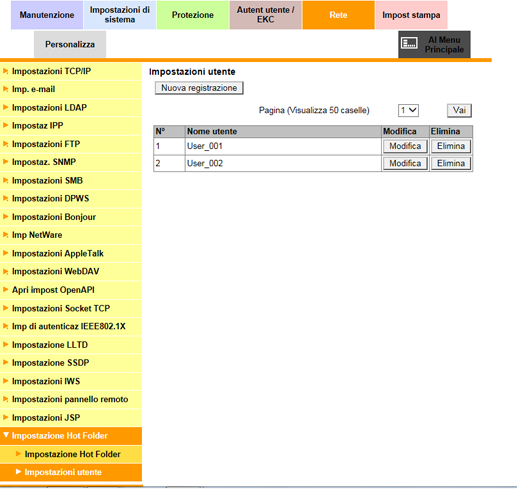Switch to the Manutenzione tab

(x=47, y=15)
